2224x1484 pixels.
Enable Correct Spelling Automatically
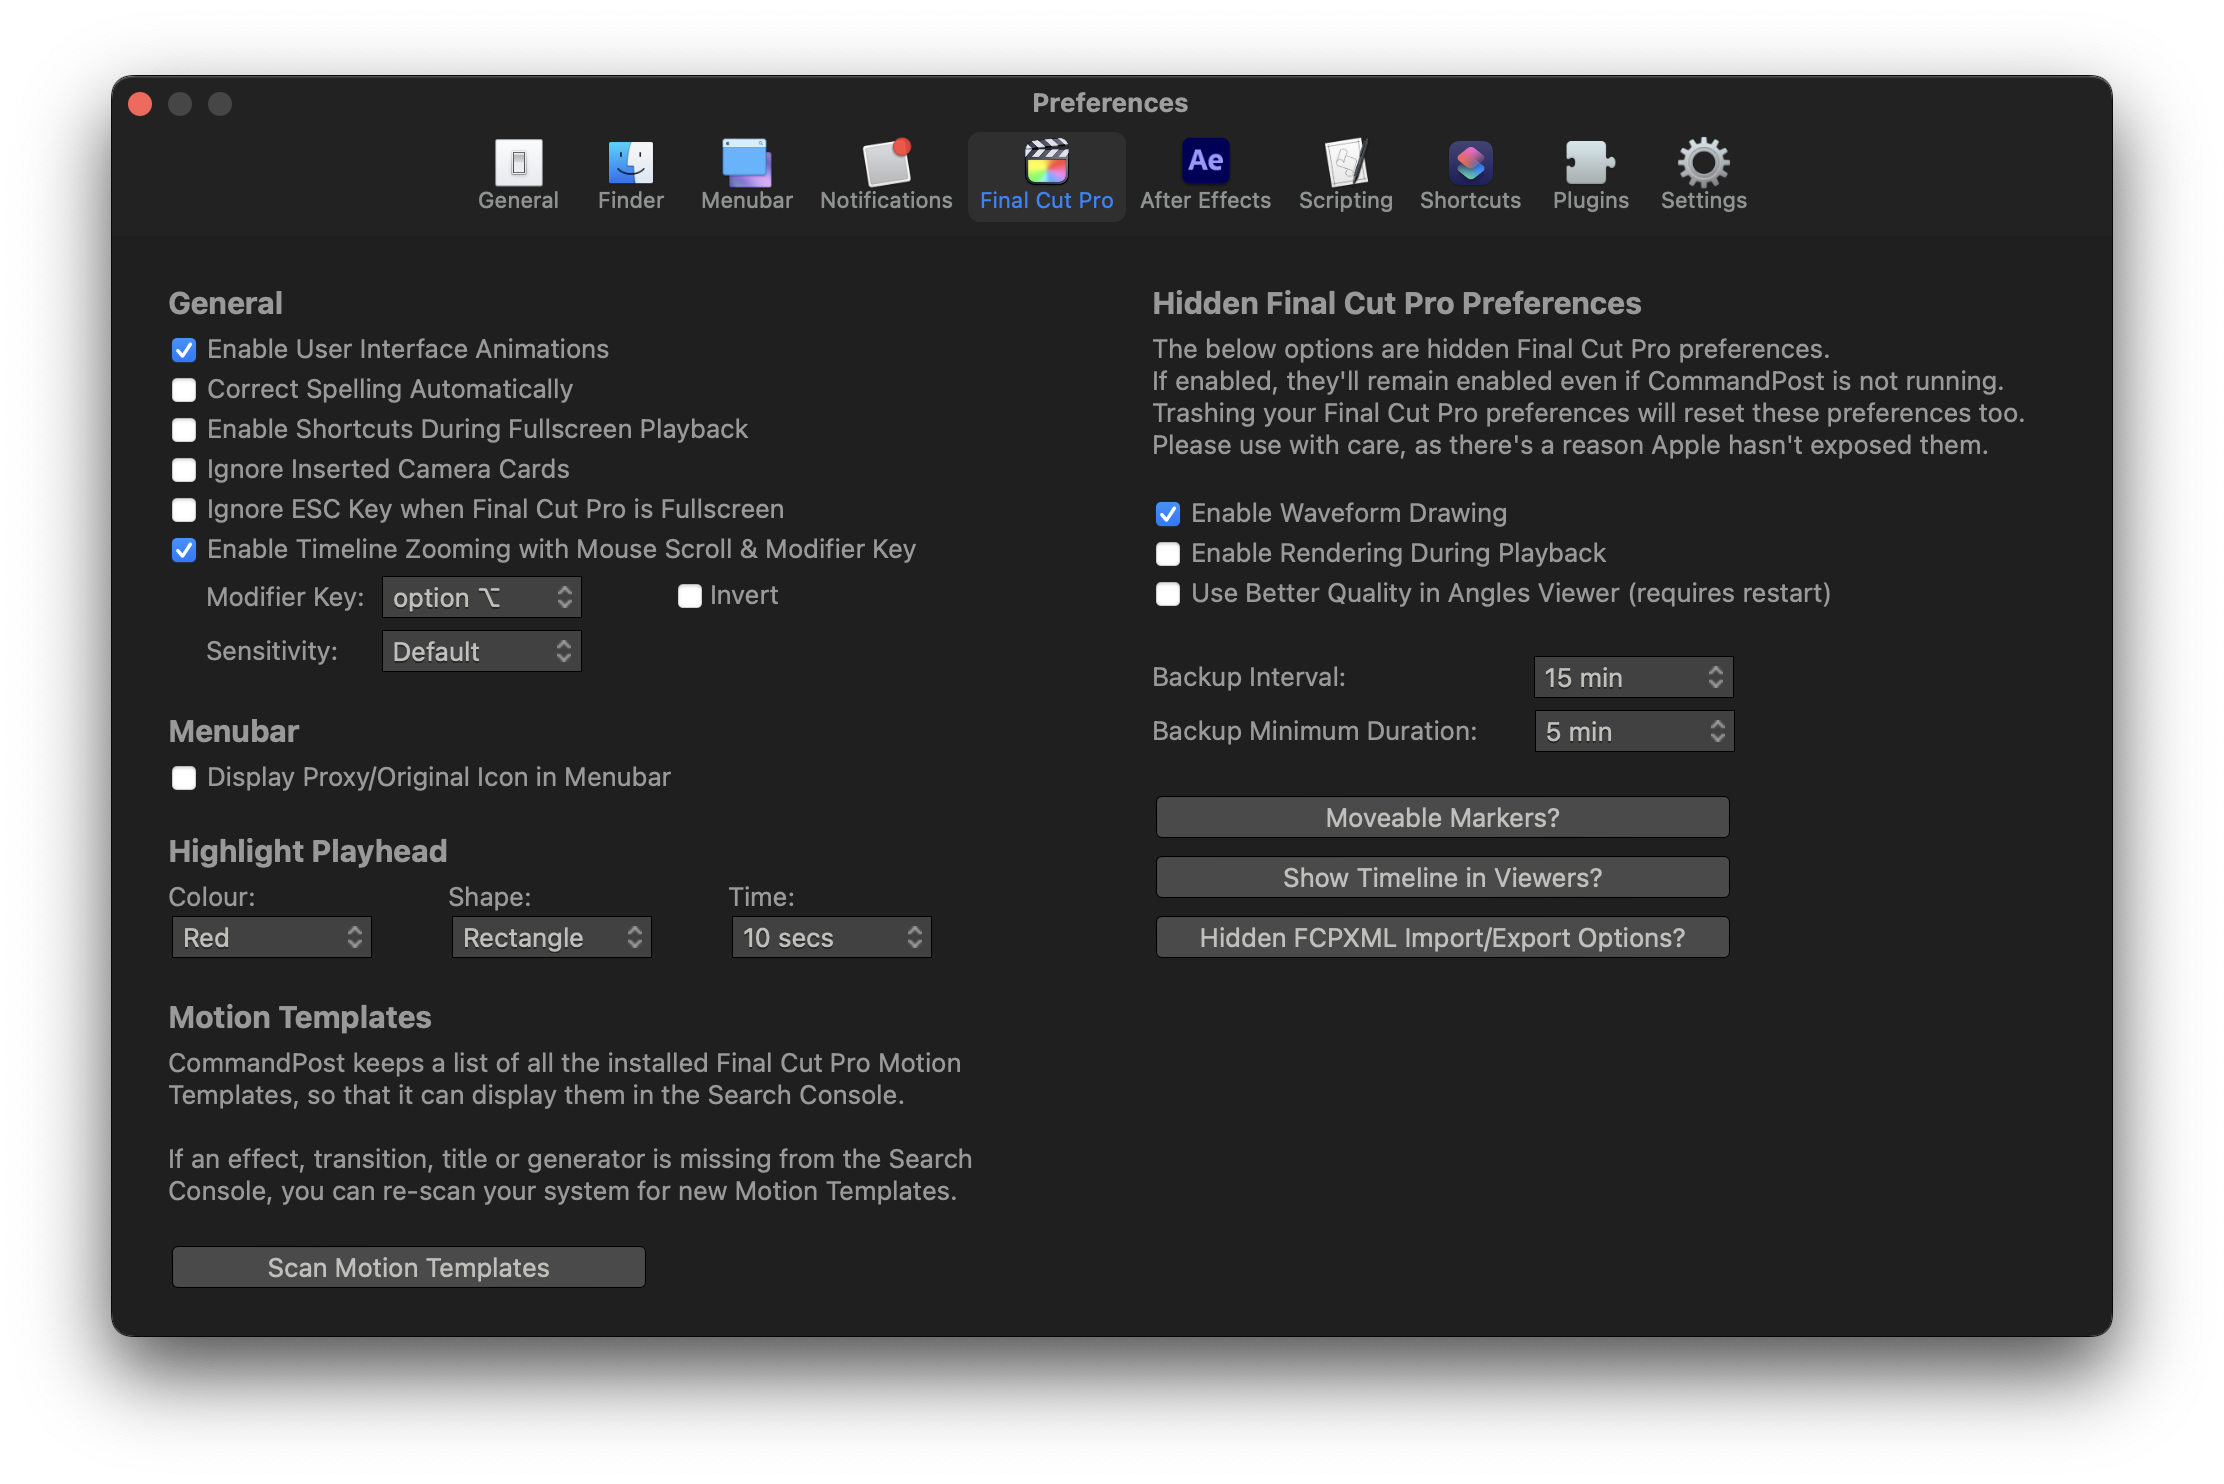coord(184,390)
